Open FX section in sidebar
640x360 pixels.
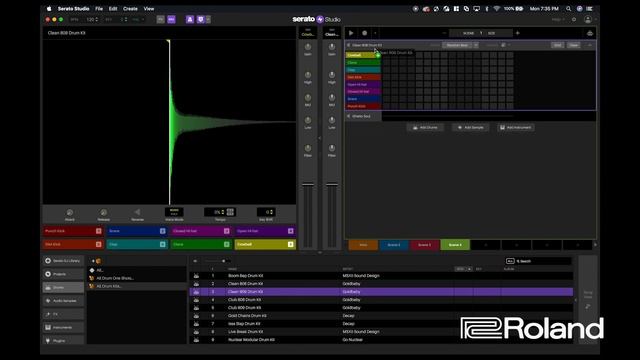coord(63,314)
